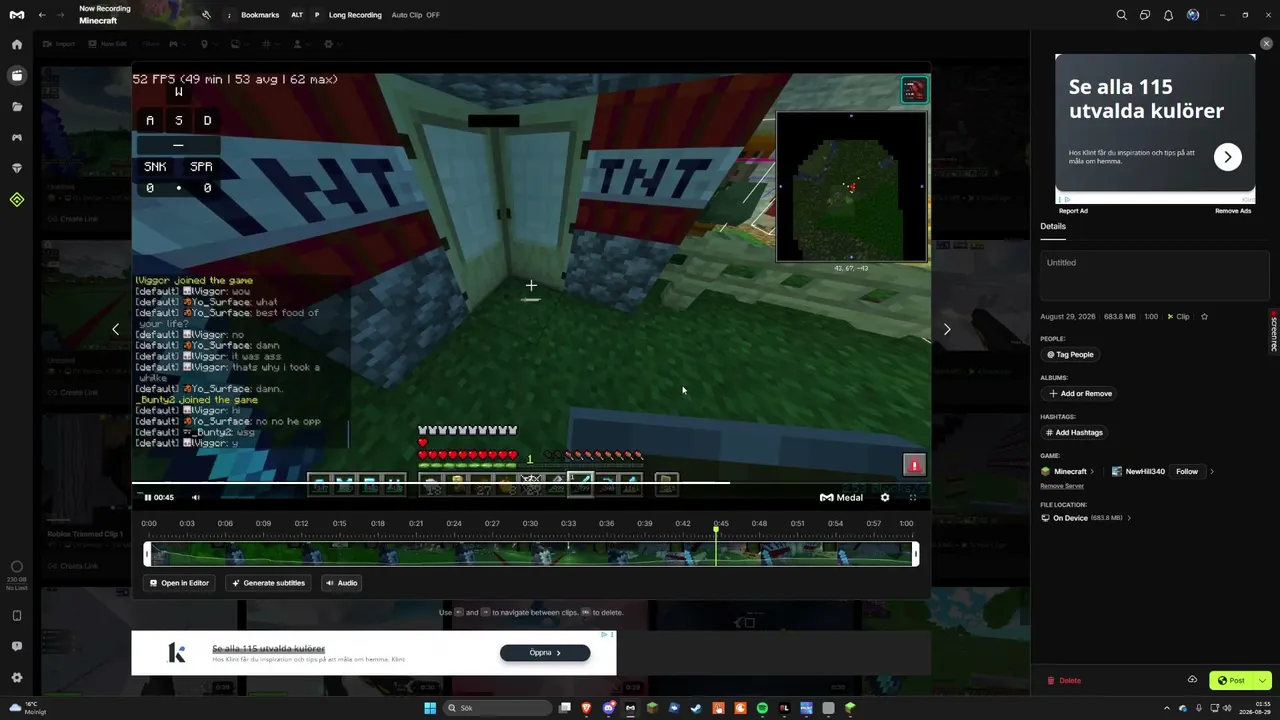Click the Long Recording option

[354, 15]
